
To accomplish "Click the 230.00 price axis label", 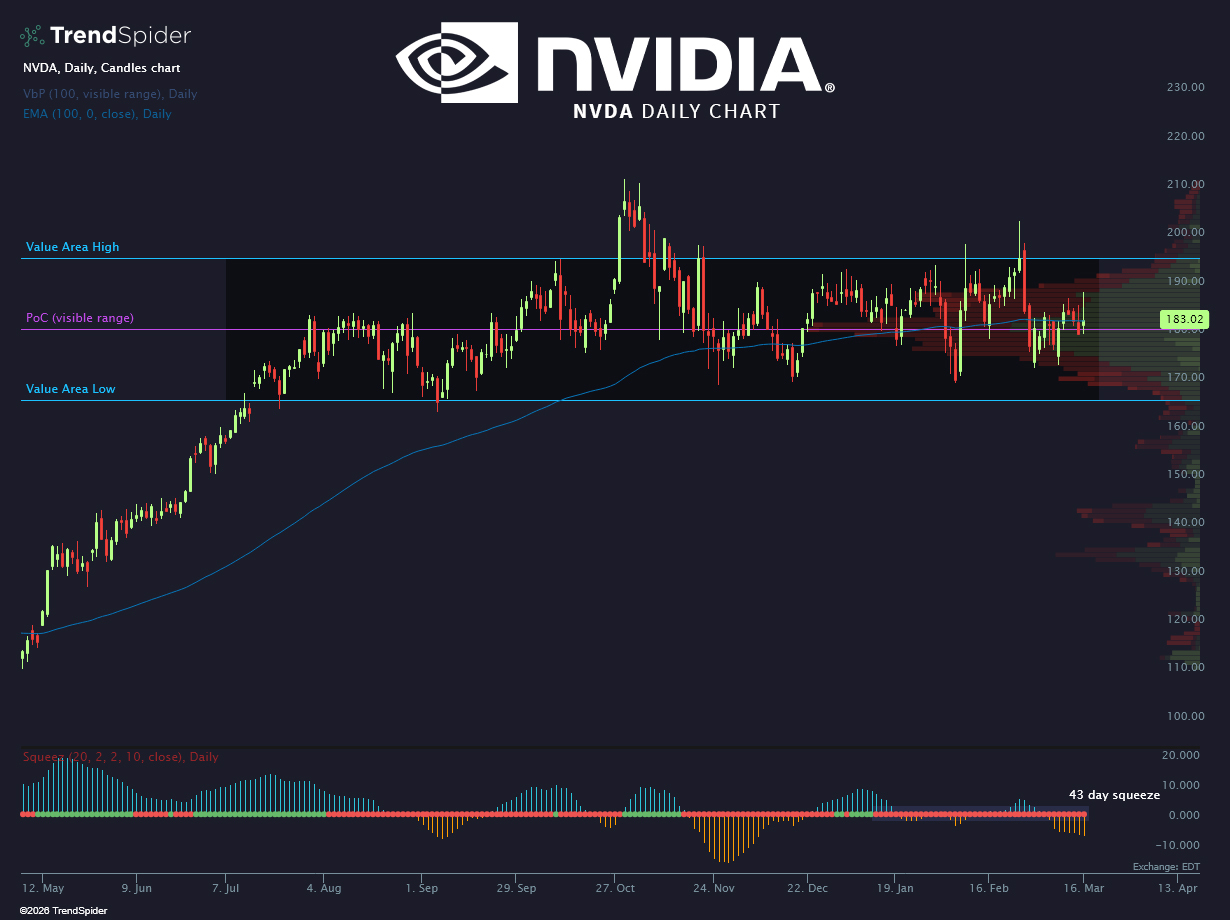I will click(1185, 87).
